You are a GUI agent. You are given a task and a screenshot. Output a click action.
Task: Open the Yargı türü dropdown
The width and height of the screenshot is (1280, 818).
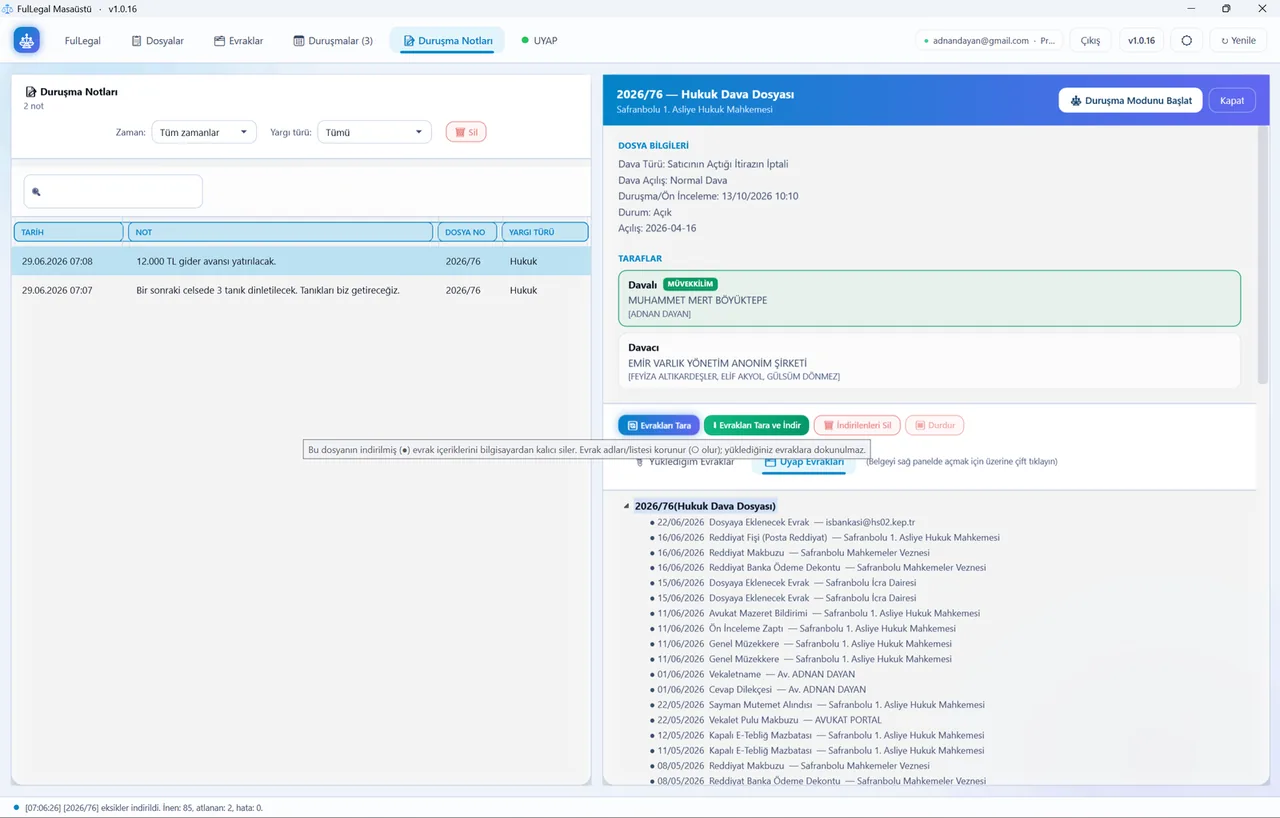[374, 132]
